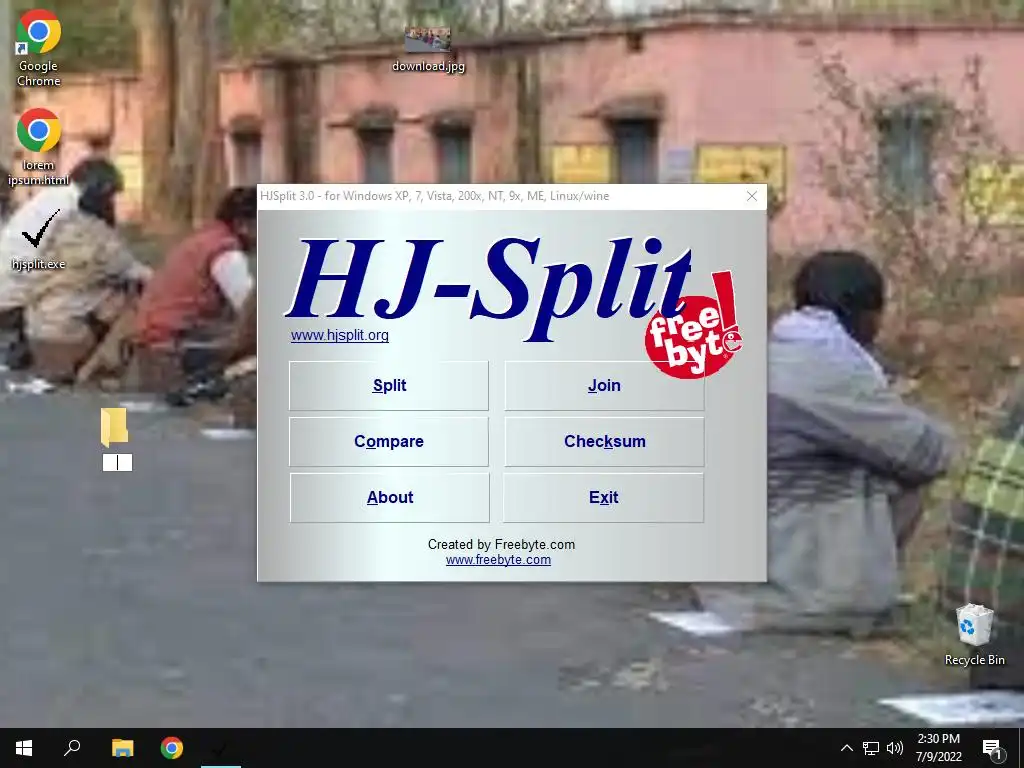Show the About dialog

point(389,498)
